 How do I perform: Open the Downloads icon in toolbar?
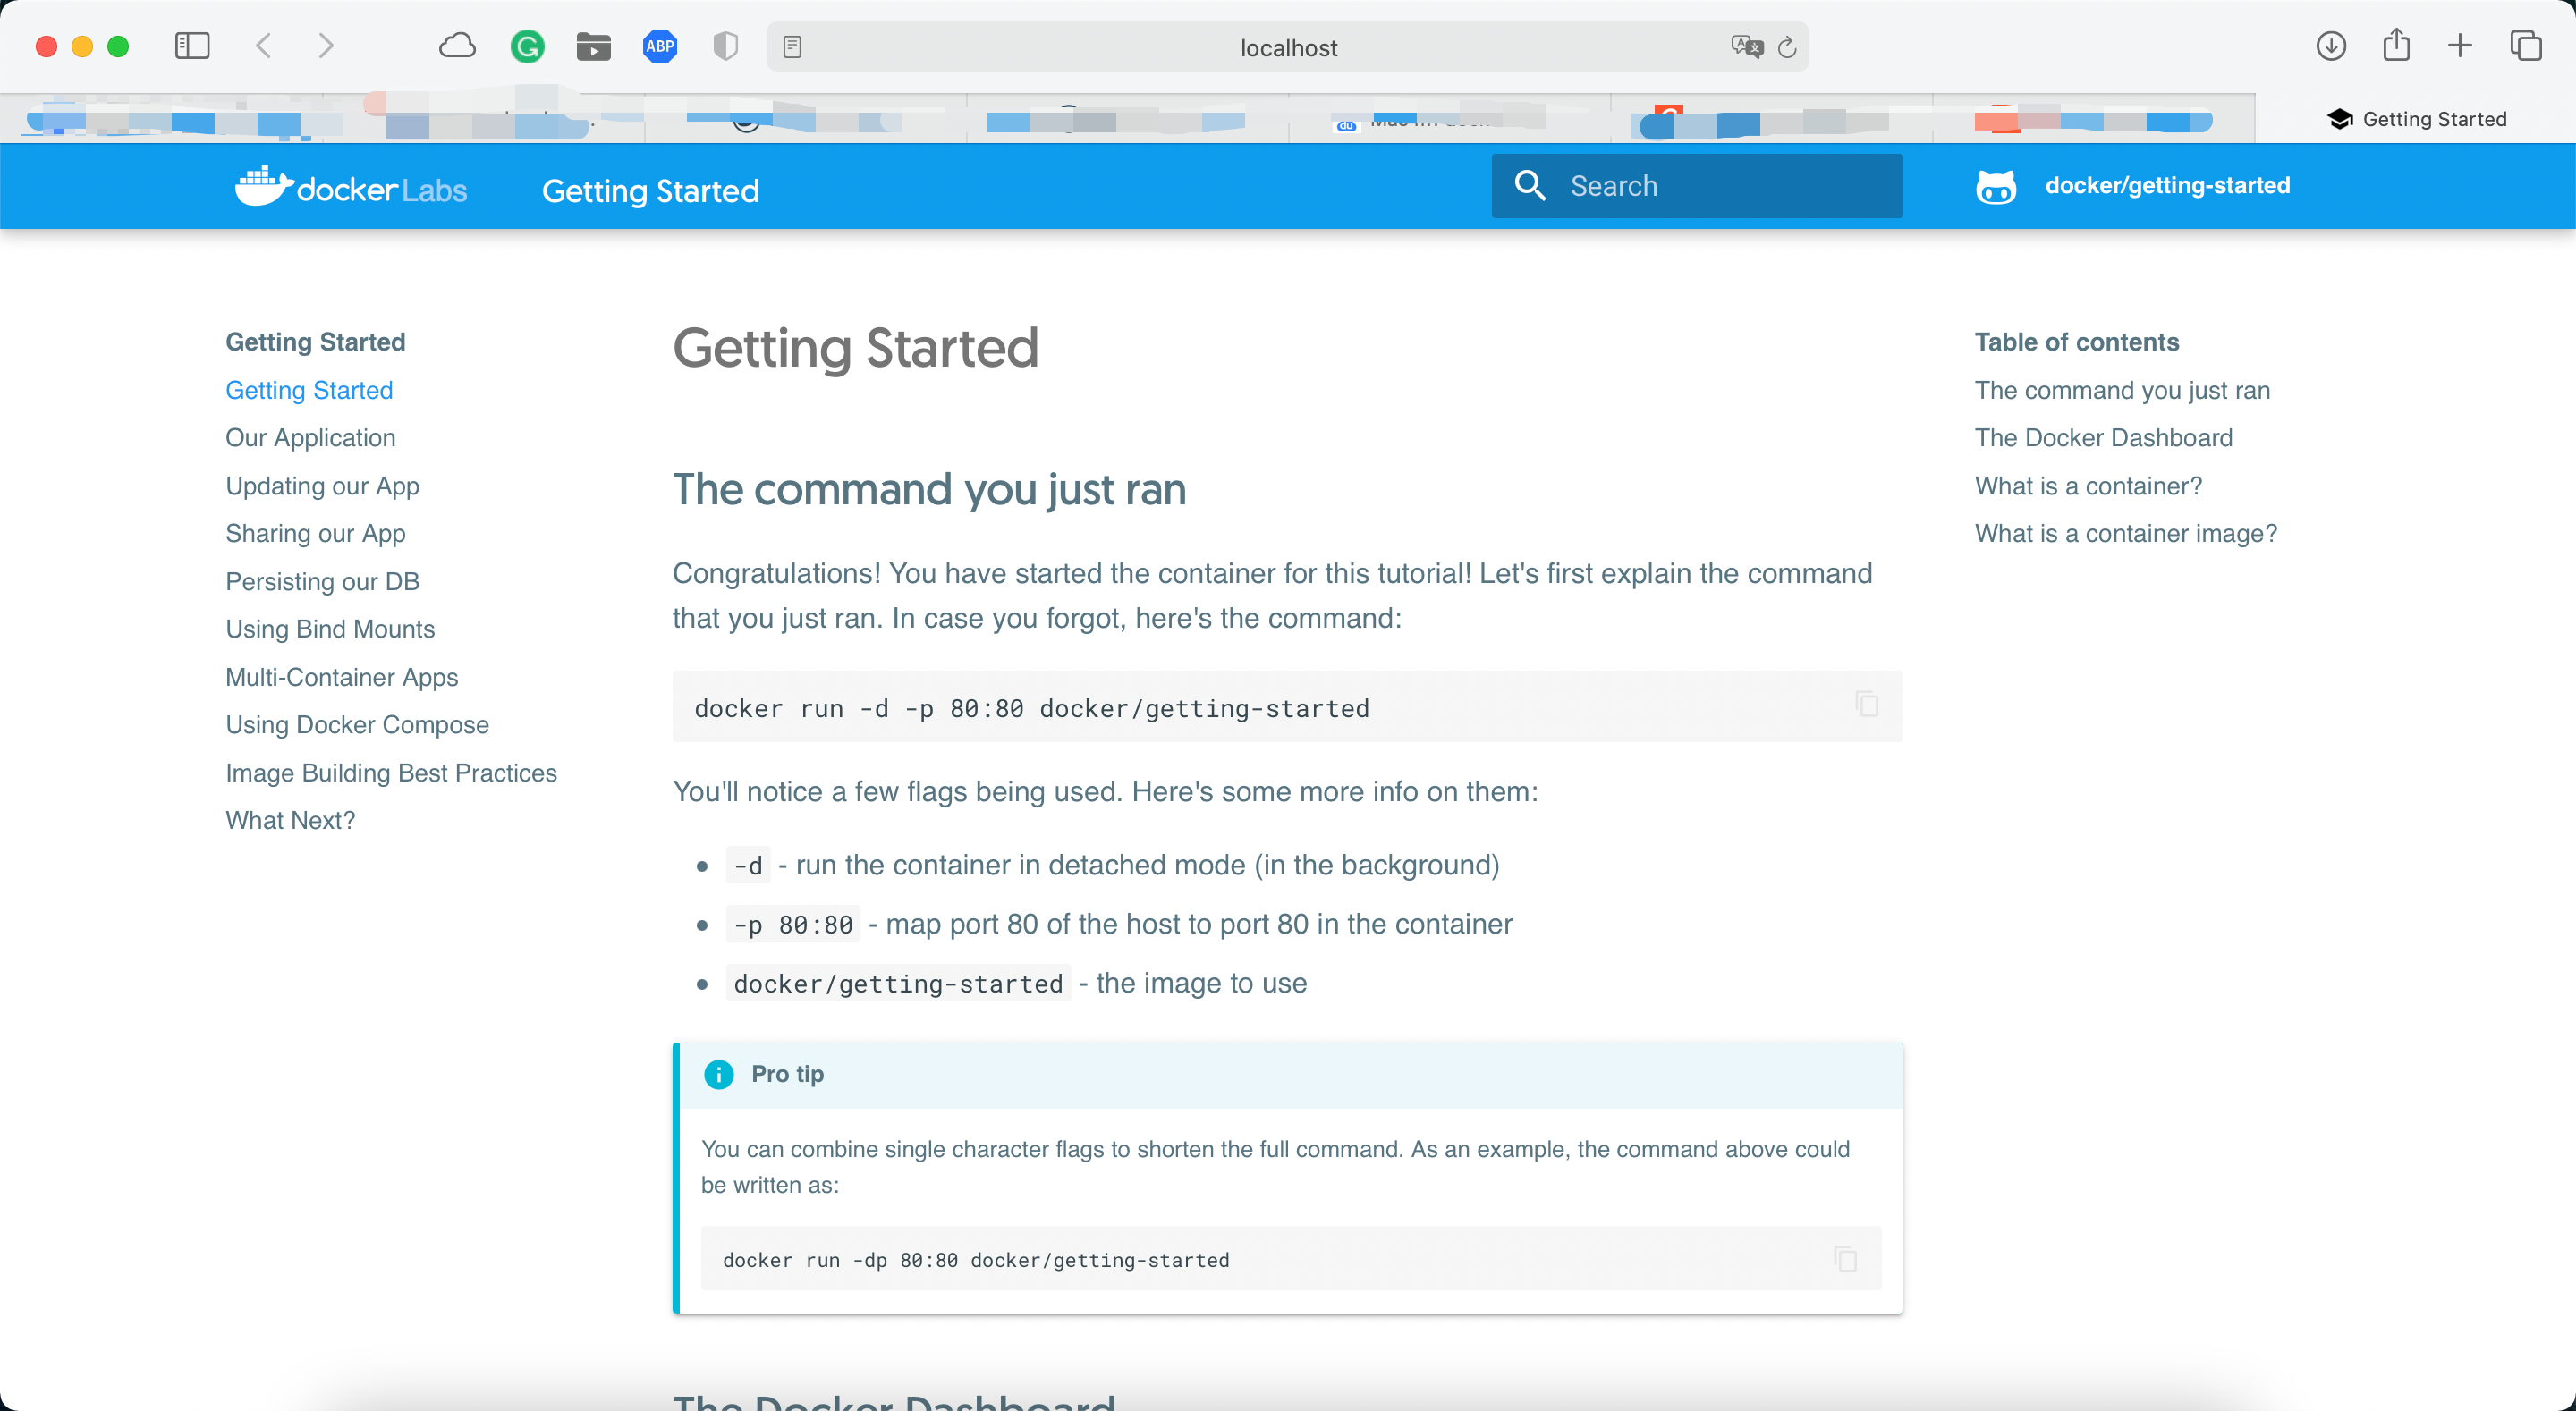(x=2330, y=46)
